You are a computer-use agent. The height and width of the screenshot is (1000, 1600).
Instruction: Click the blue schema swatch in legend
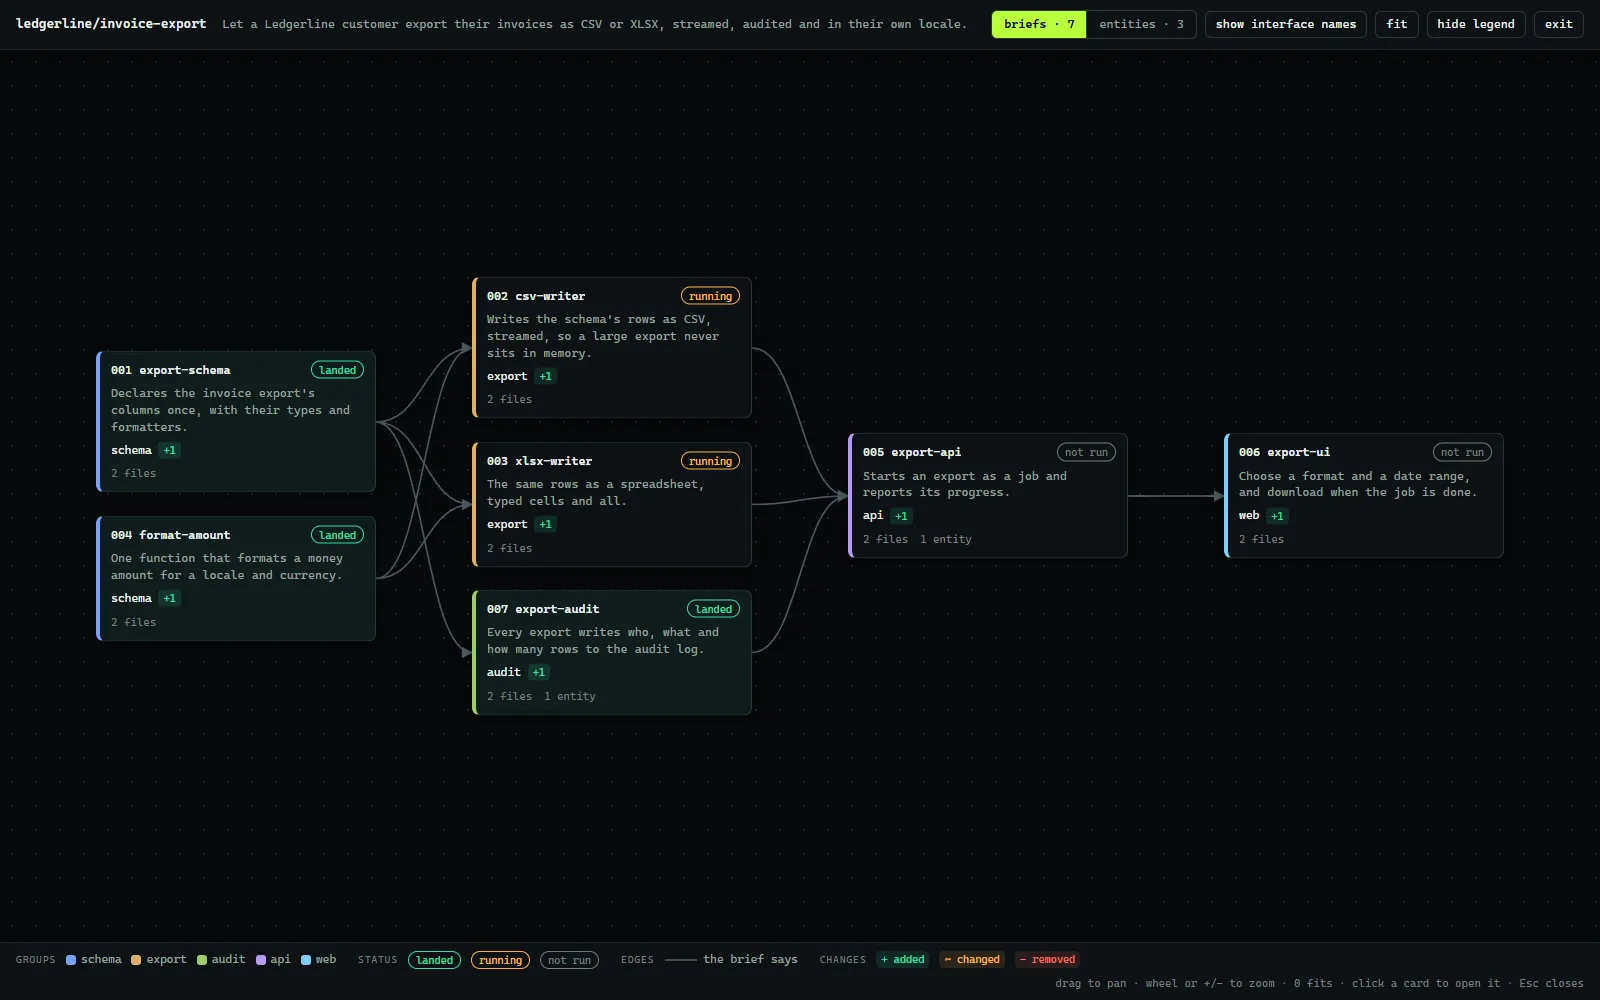[x=71, y=960]
